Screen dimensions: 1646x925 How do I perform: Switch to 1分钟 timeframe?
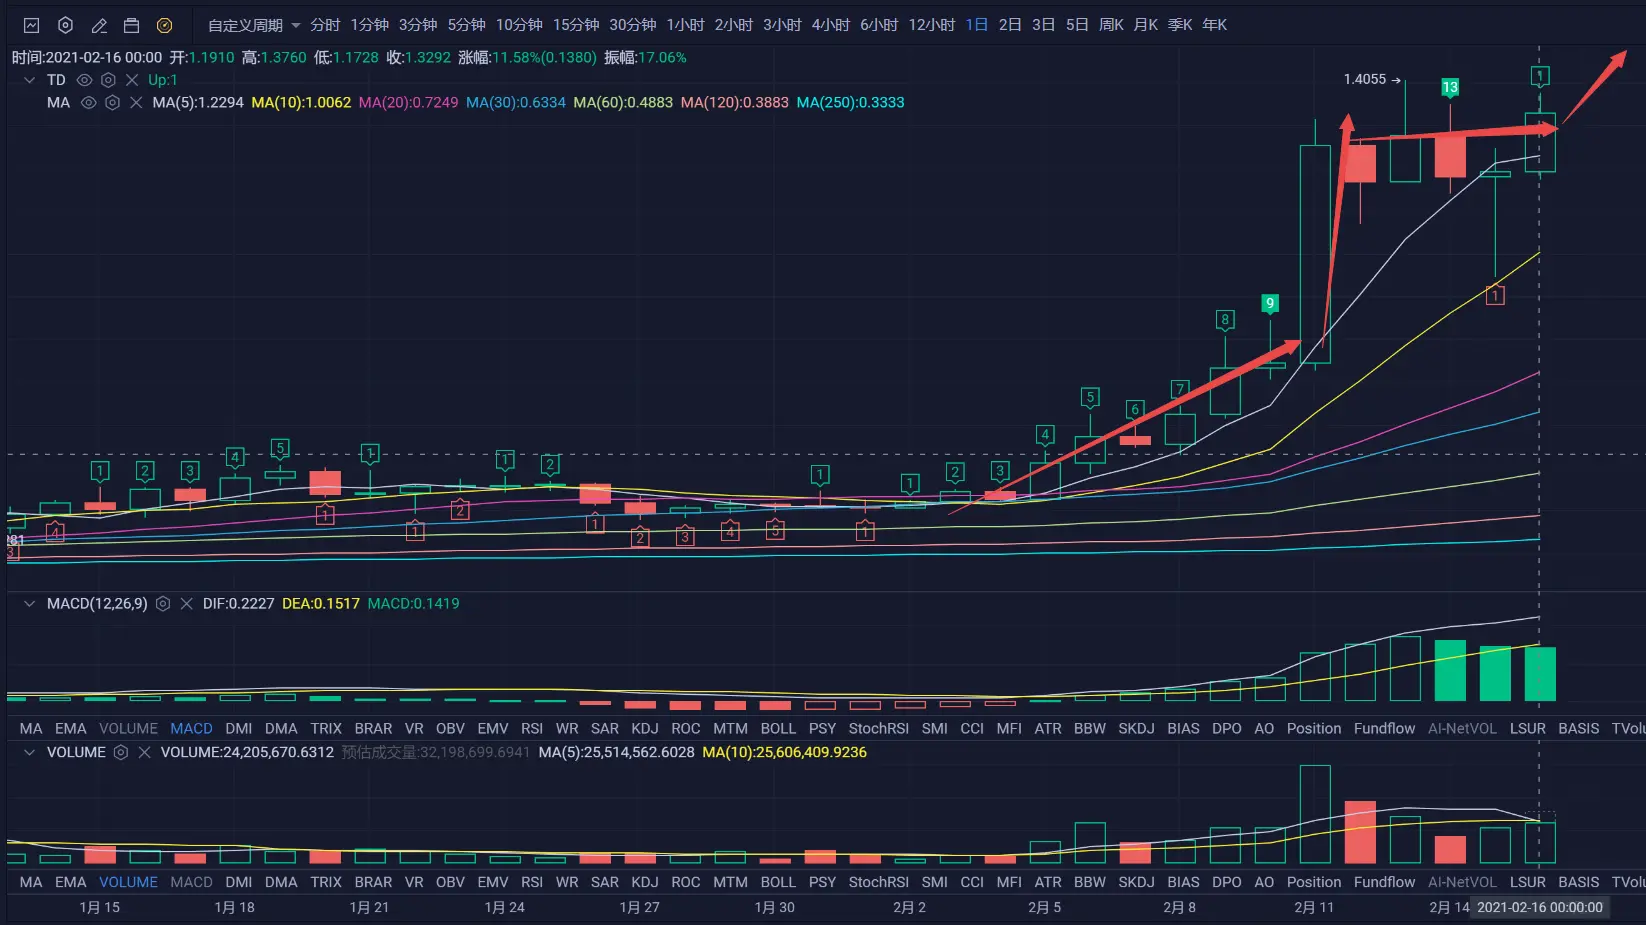[369, 25]
